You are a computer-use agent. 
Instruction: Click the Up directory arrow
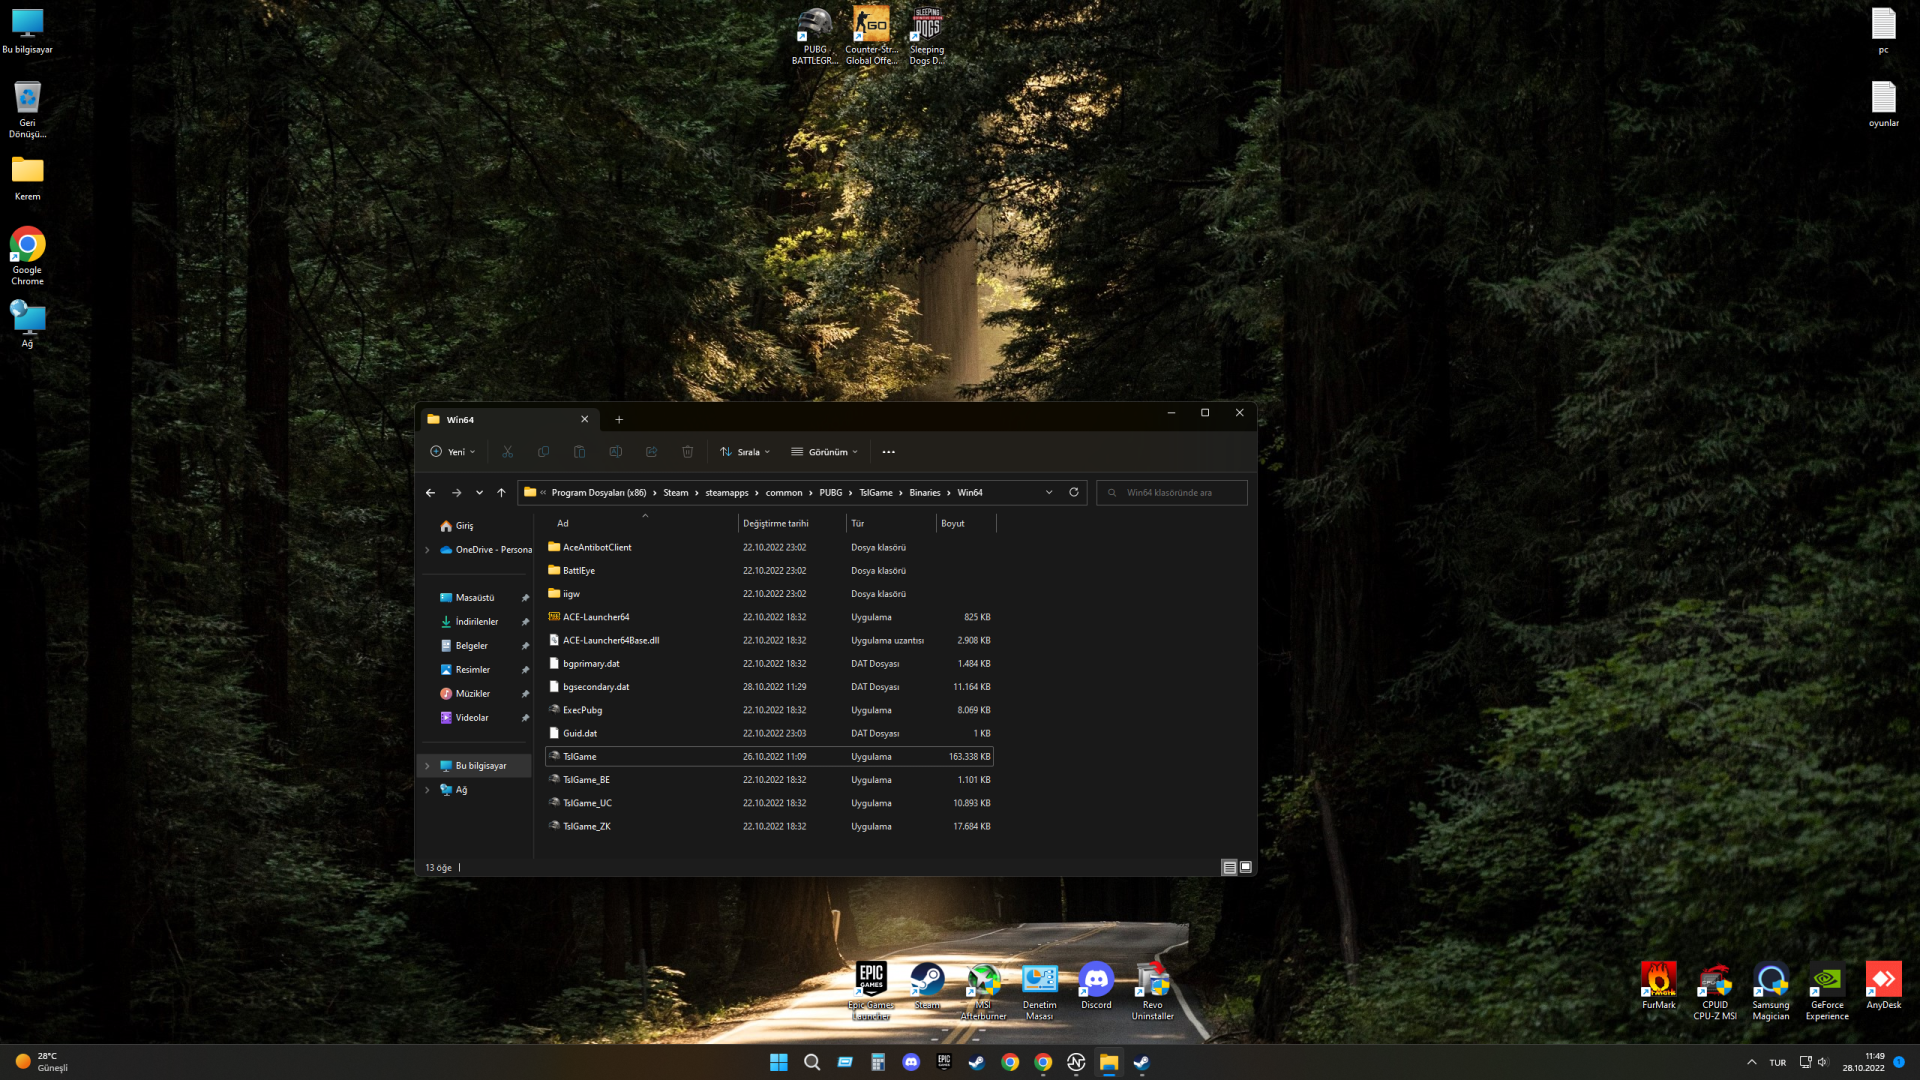[501, 492]
